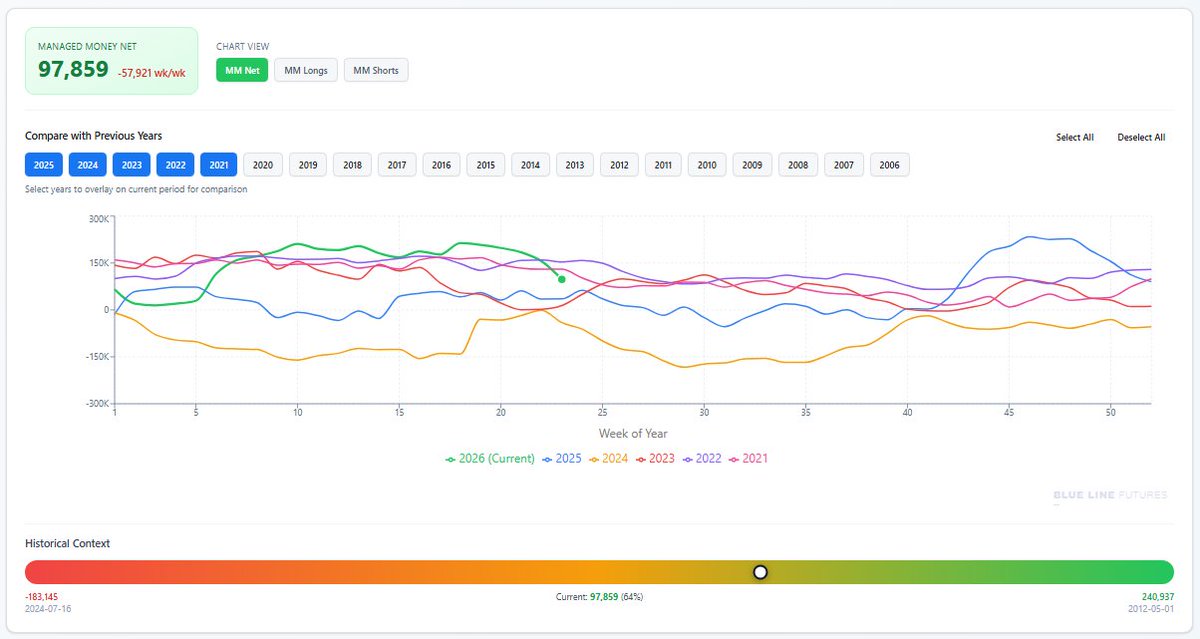The image size is (1200, 639).
Task: Enable the 2013 year overlay
Action: pyautogui.click(x=575, y=165)
